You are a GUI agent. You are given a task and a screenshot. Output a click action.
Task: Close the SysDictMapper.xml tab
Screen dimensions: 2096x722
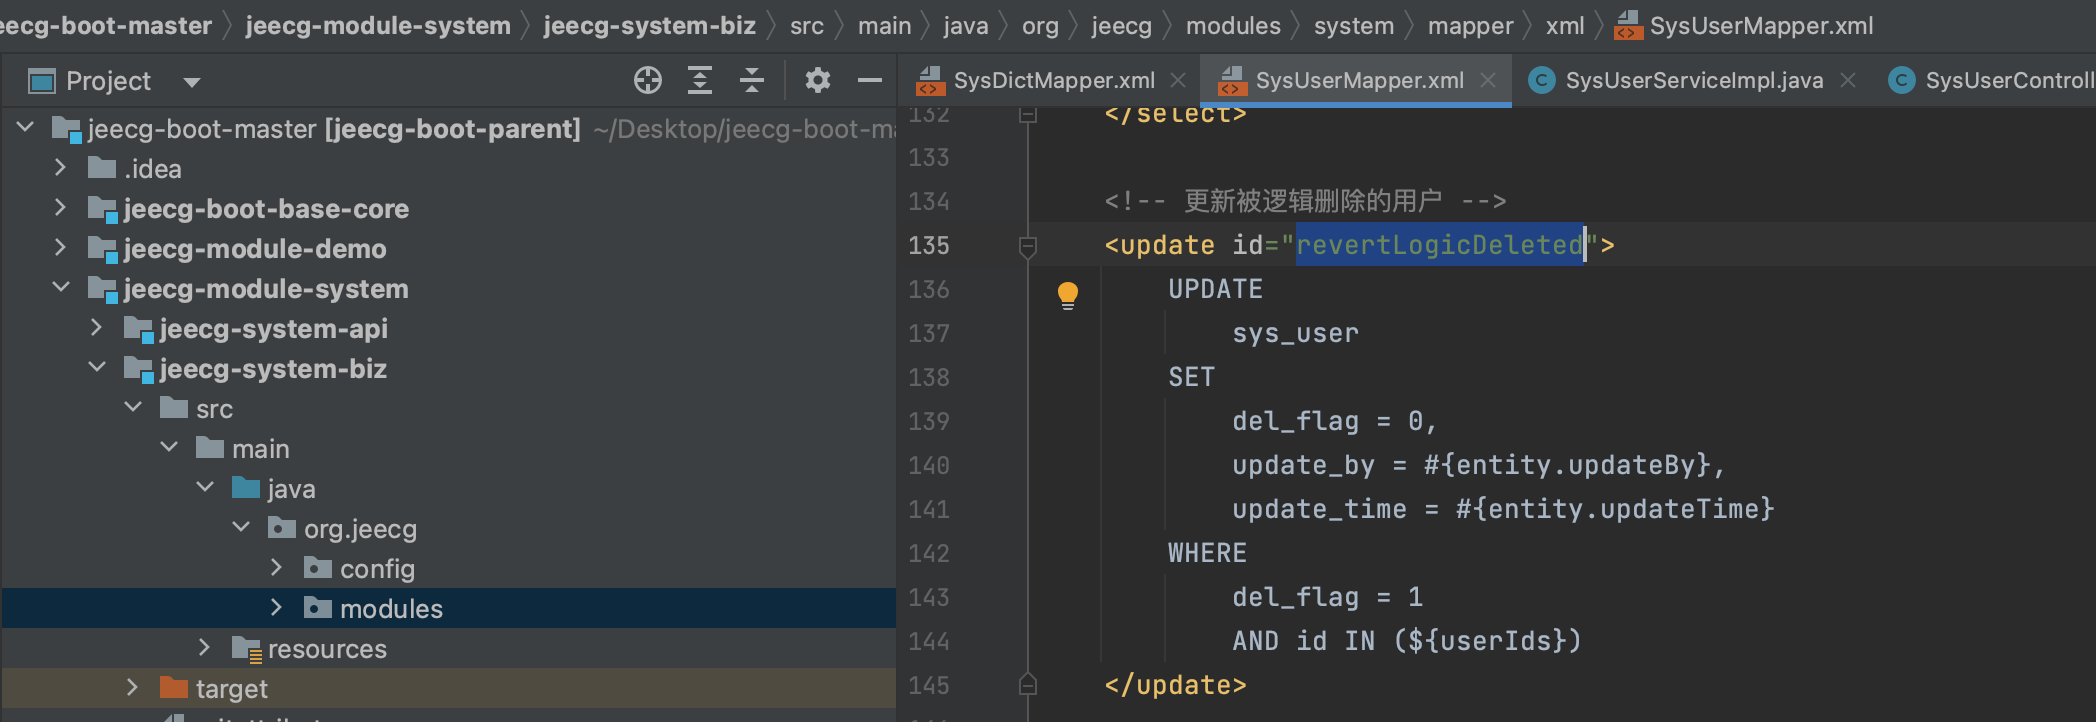(1178, 80)
